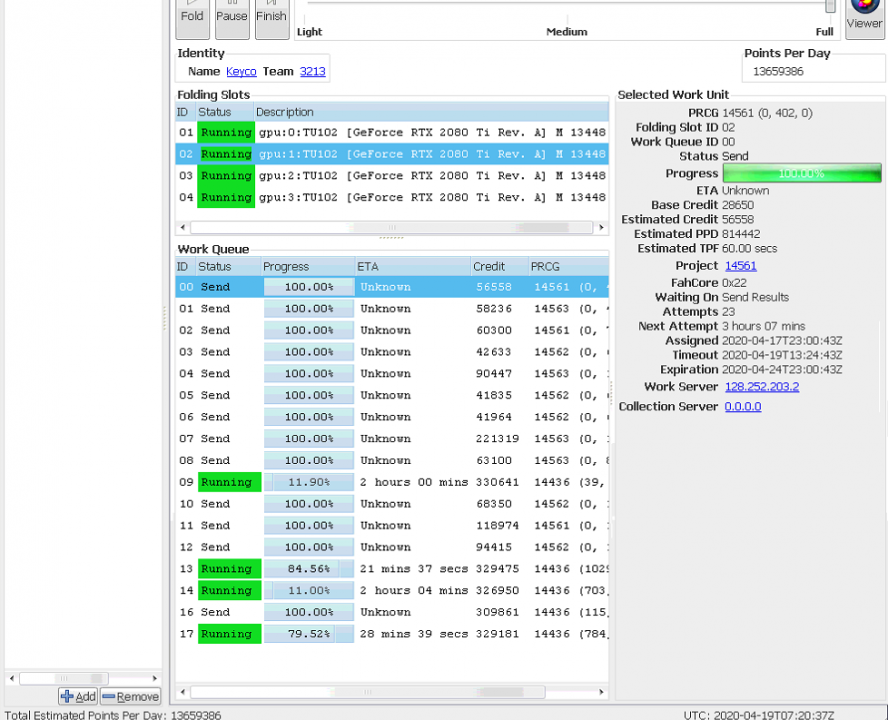Select work queue row 05 with credit 41835
This screenshot has width=888, height=720.
point(392,395)
